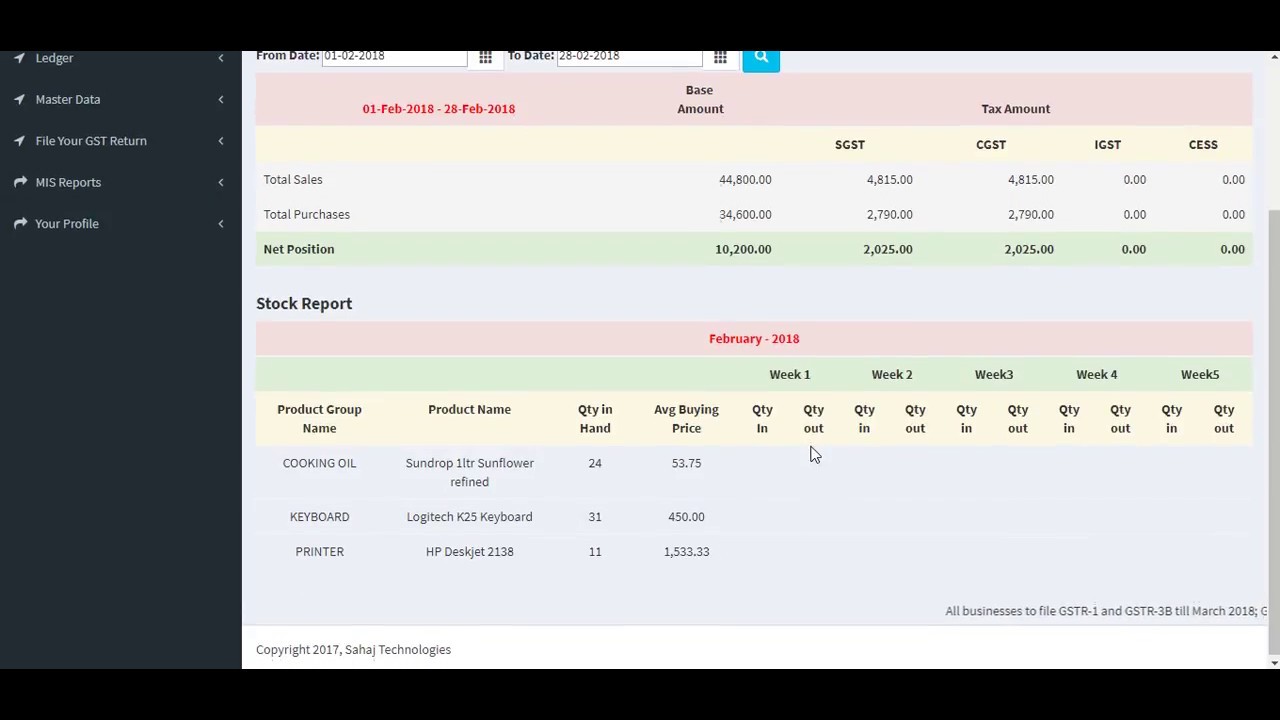Click the Total Purchases row label

pos(307,214)
